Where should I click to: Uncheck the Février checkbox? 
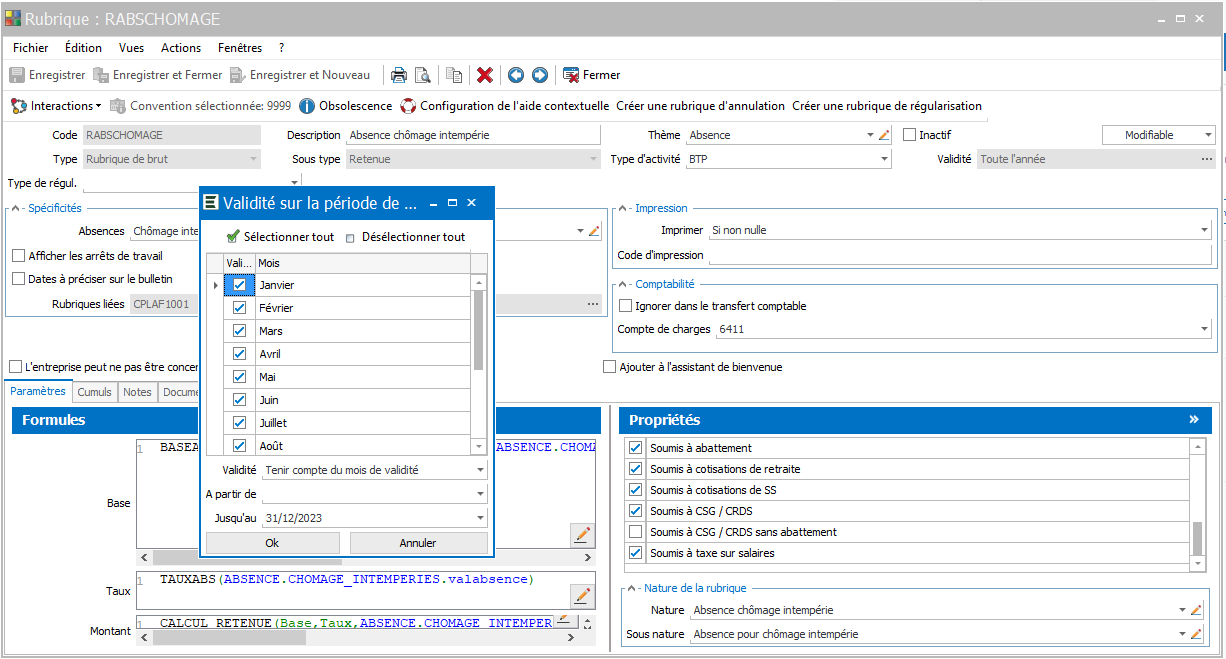tap(239, 308)
